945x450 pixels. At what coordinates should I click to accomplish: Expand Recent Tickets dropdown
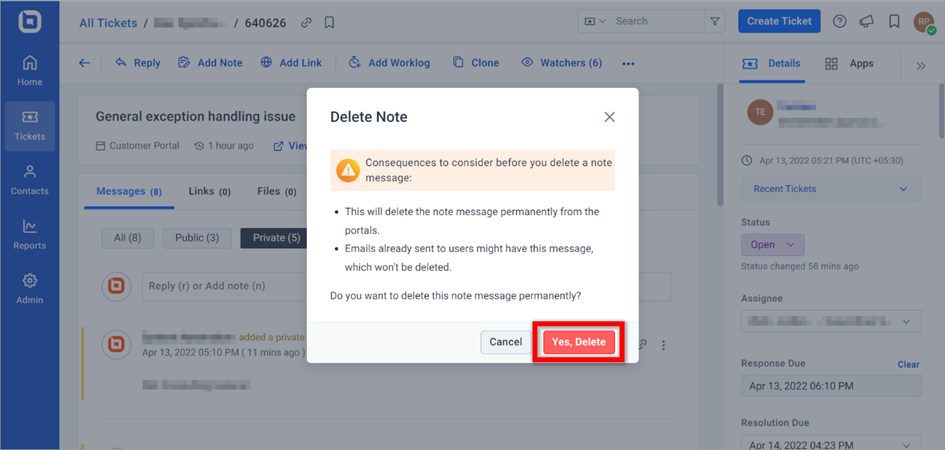tap(831, 189)
